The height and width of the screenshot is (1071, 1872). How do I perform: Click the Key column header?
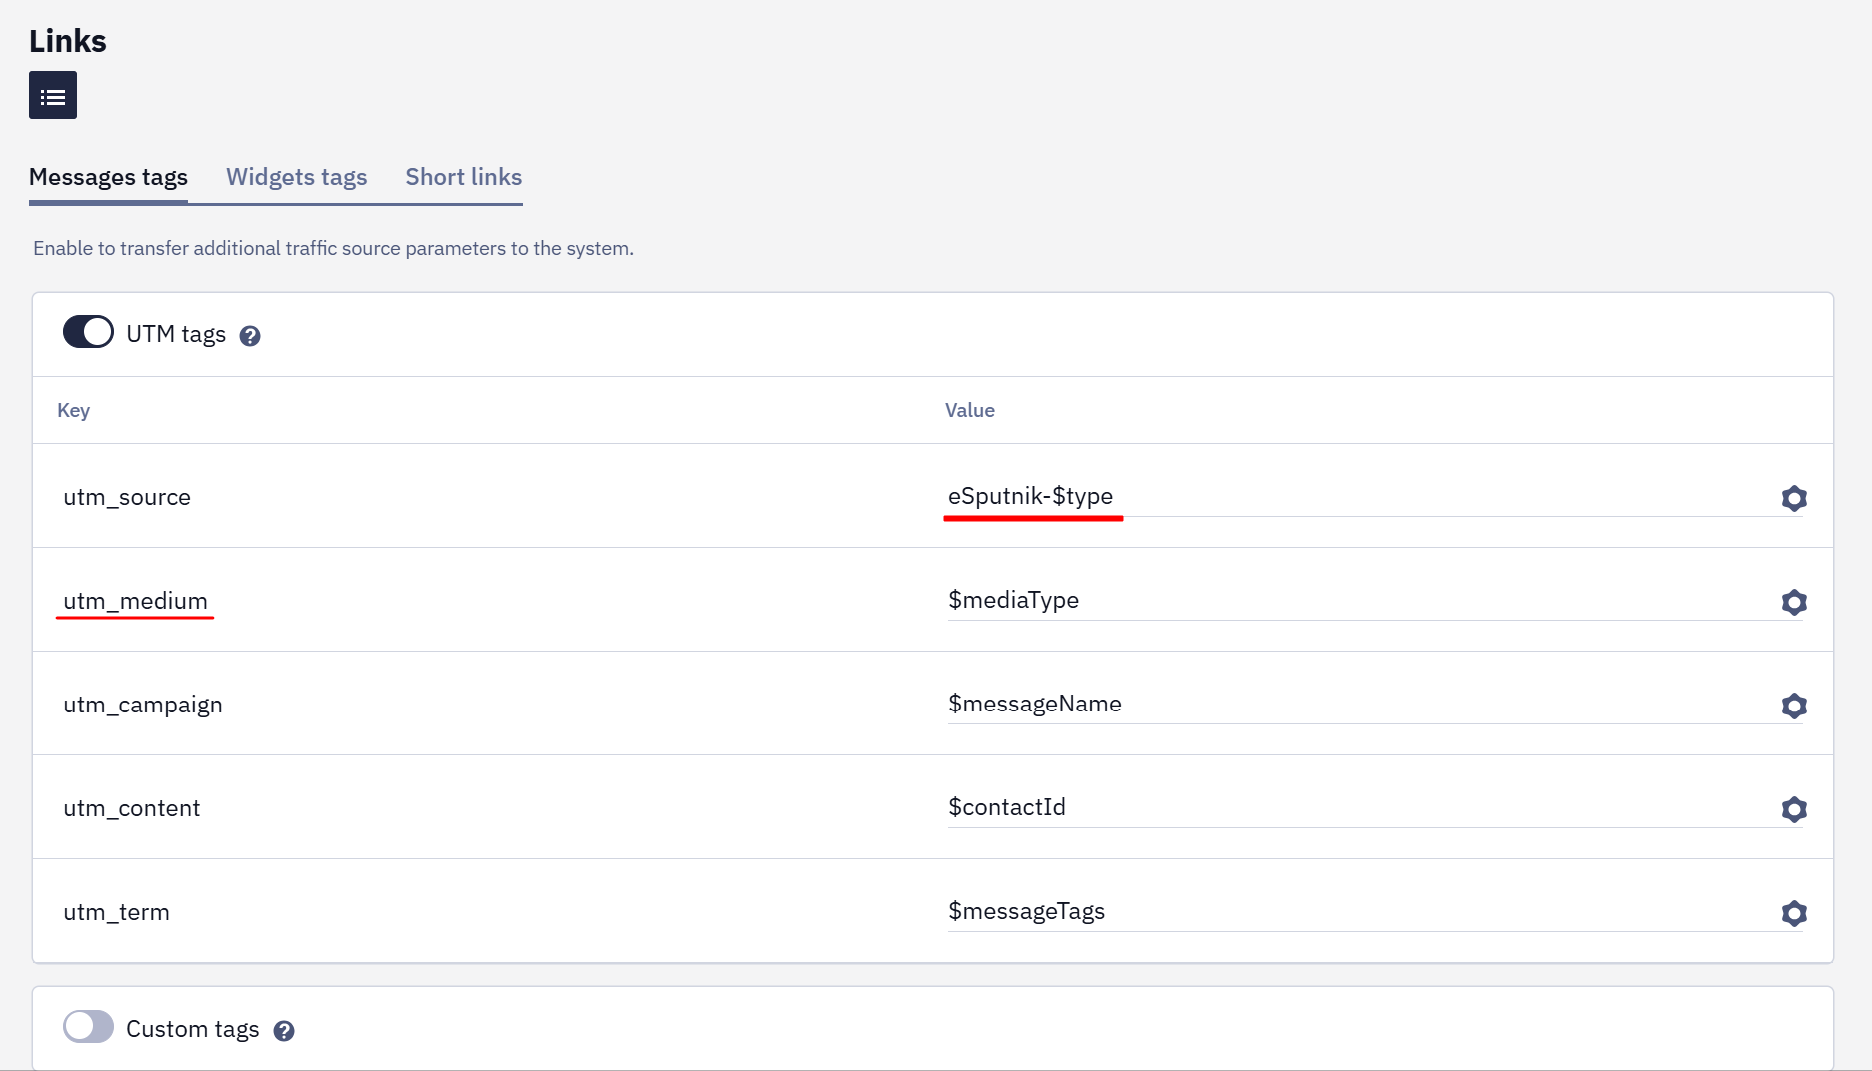click(74, 411)
